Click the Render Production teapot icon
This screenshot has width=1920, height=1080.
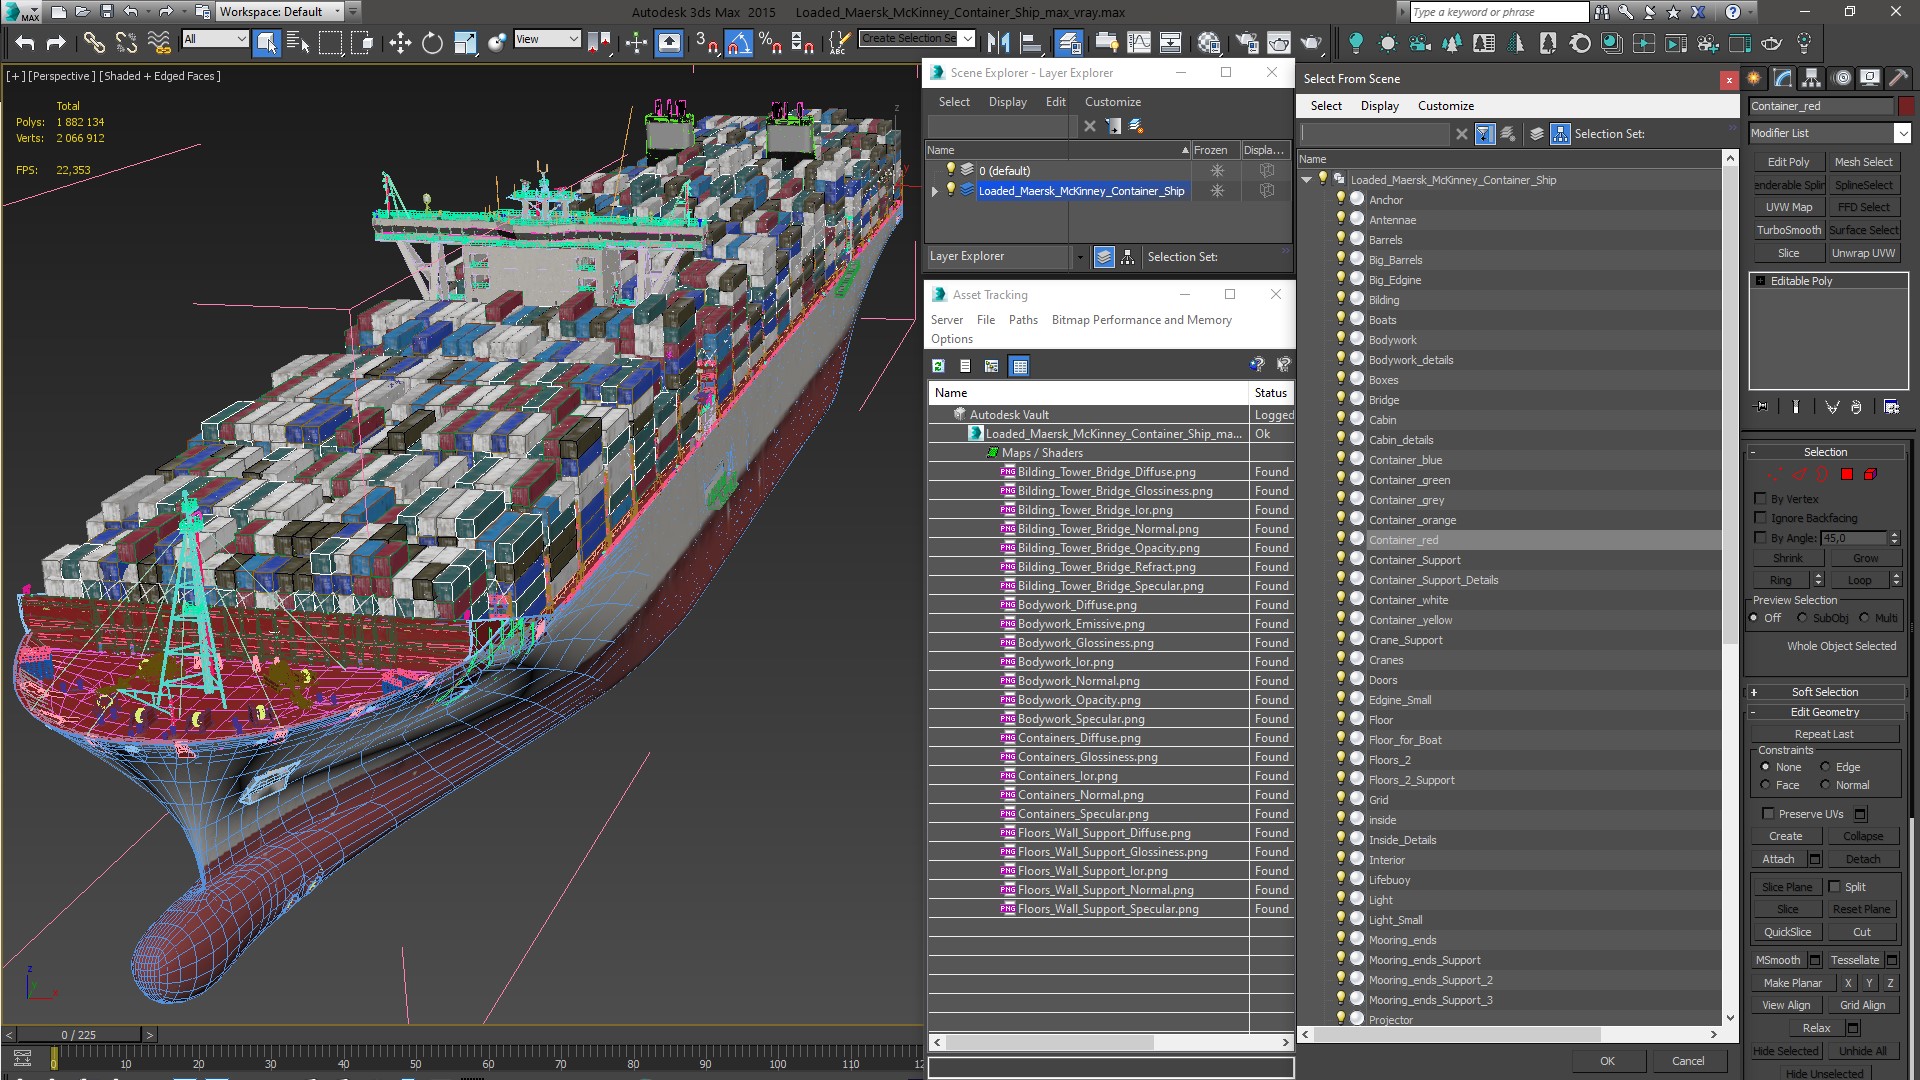pyautogui.click(x=1311, y=42)
